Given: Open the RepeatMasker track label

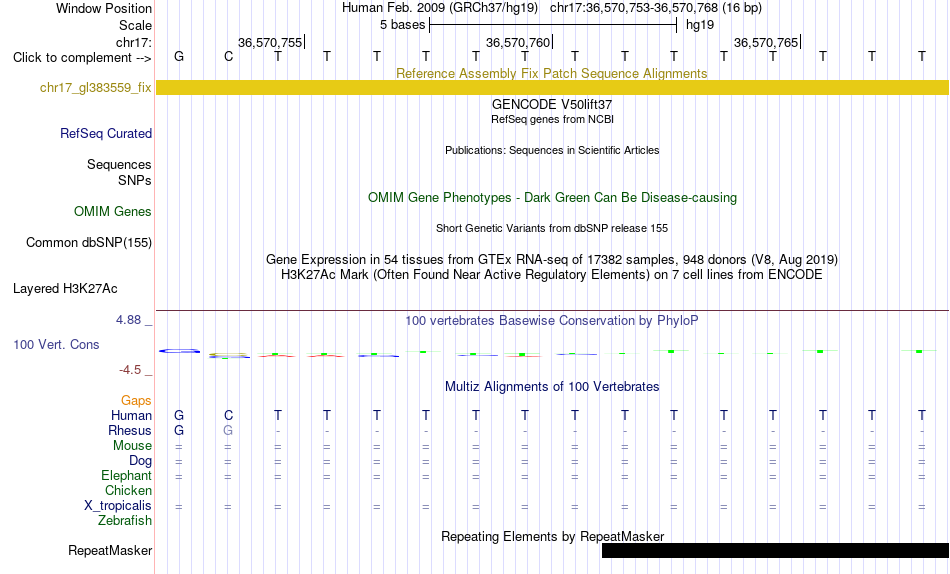Looking at the screenshot, I should coord(110,550).
